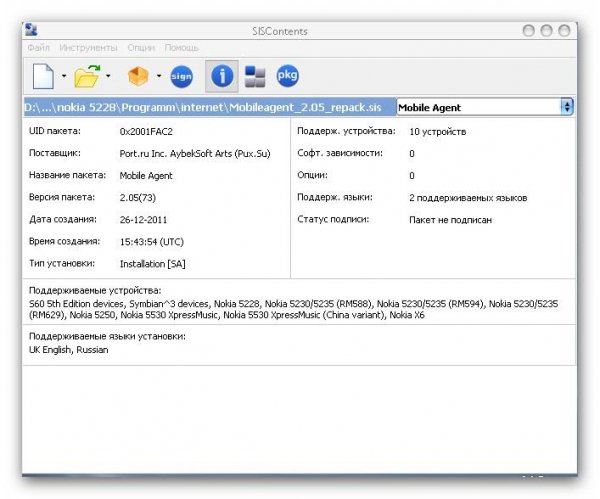Screen dimensions: 600x499
Task: Click vendor text Port.ru Inc. AybekSoft Arts
Action: (x=195, y=154)
